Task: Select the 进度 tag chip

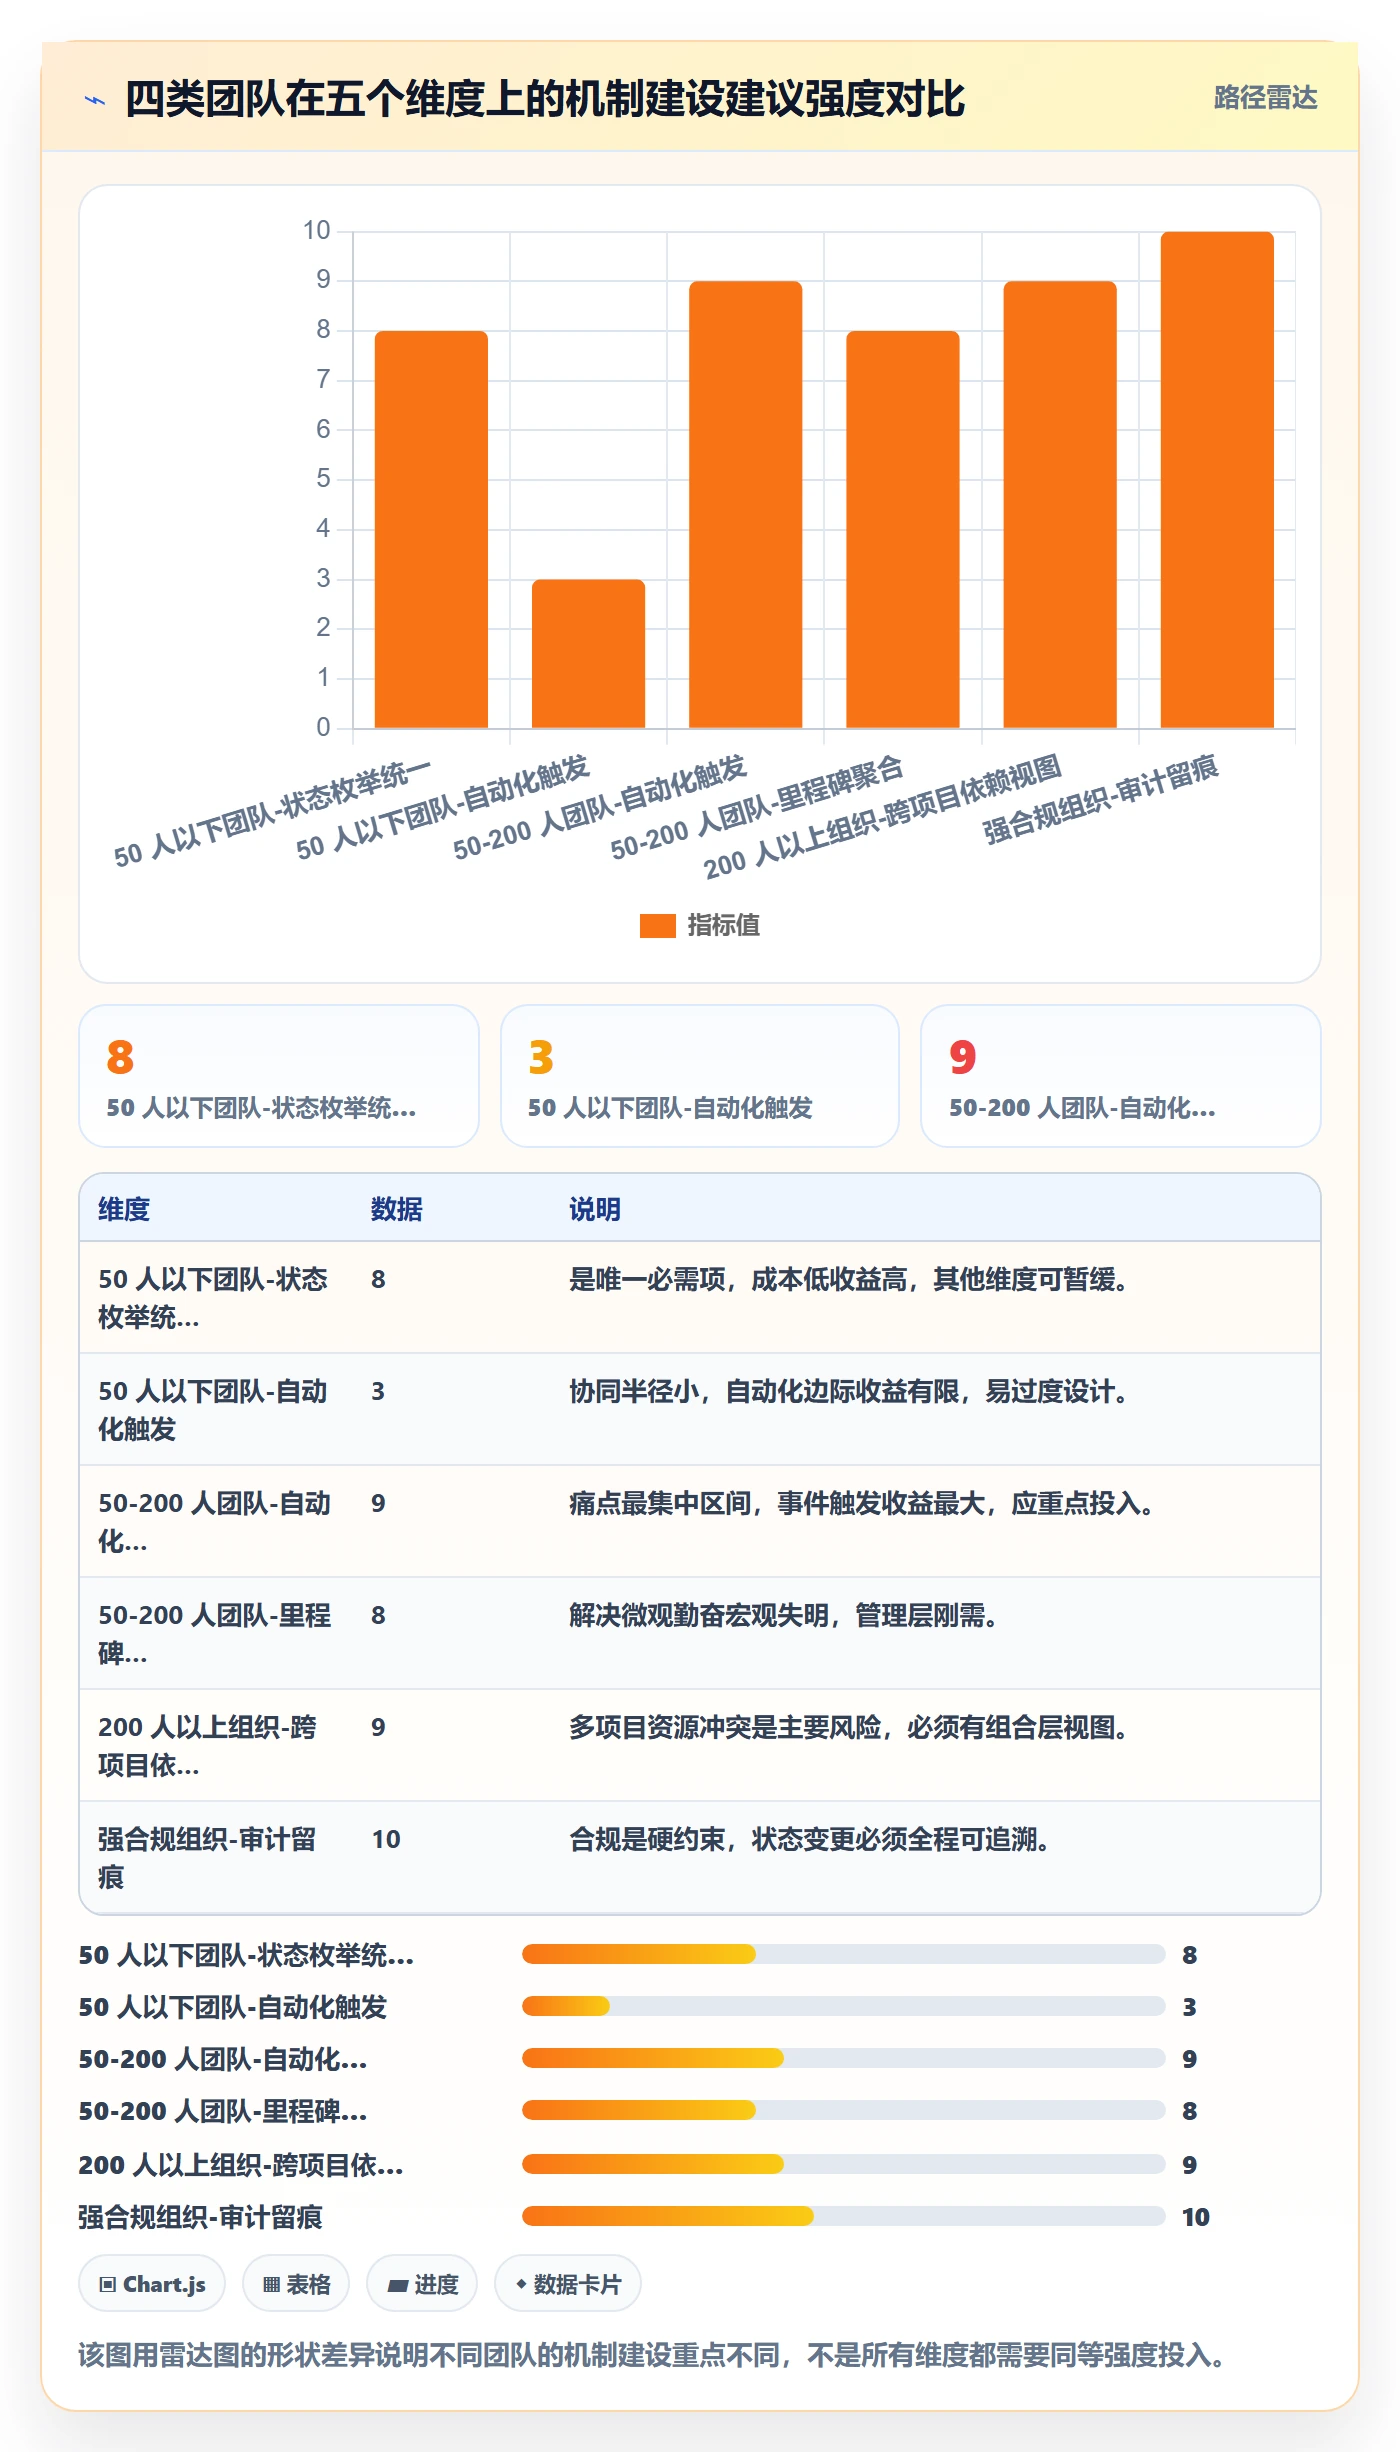Action: (422, 2284)
